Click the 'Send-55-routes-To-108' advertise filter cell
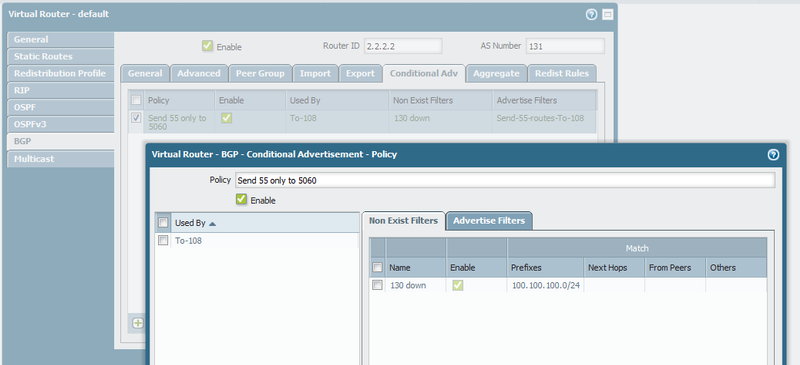 click(x=540, y=118)
